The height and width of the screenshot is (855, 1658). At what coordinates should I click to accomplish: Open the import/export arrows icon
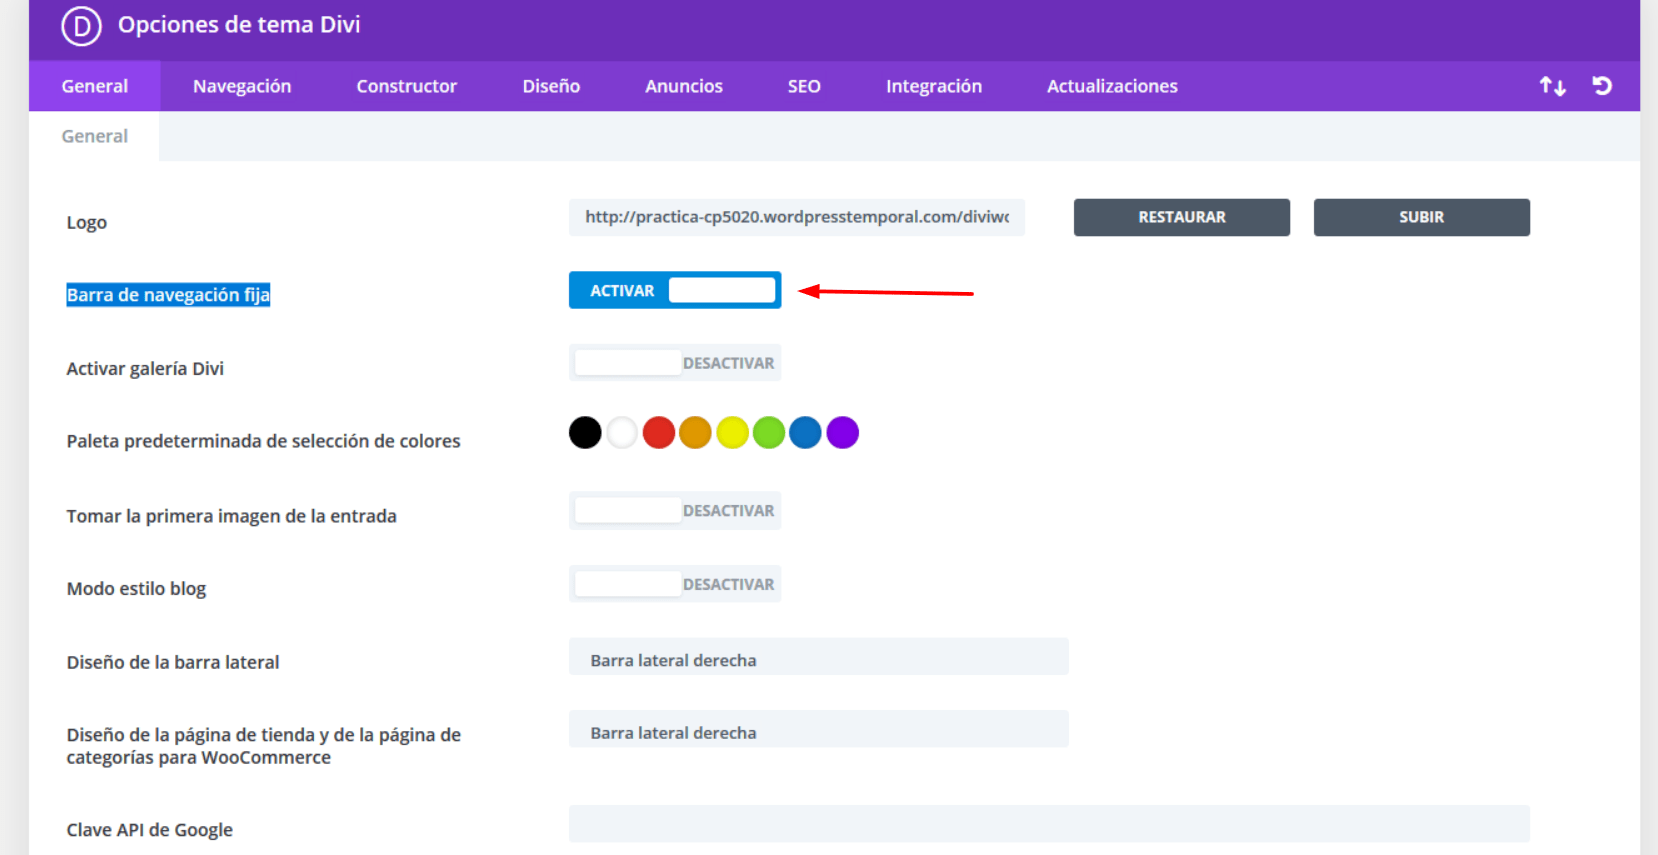[x=1552, y=86]
